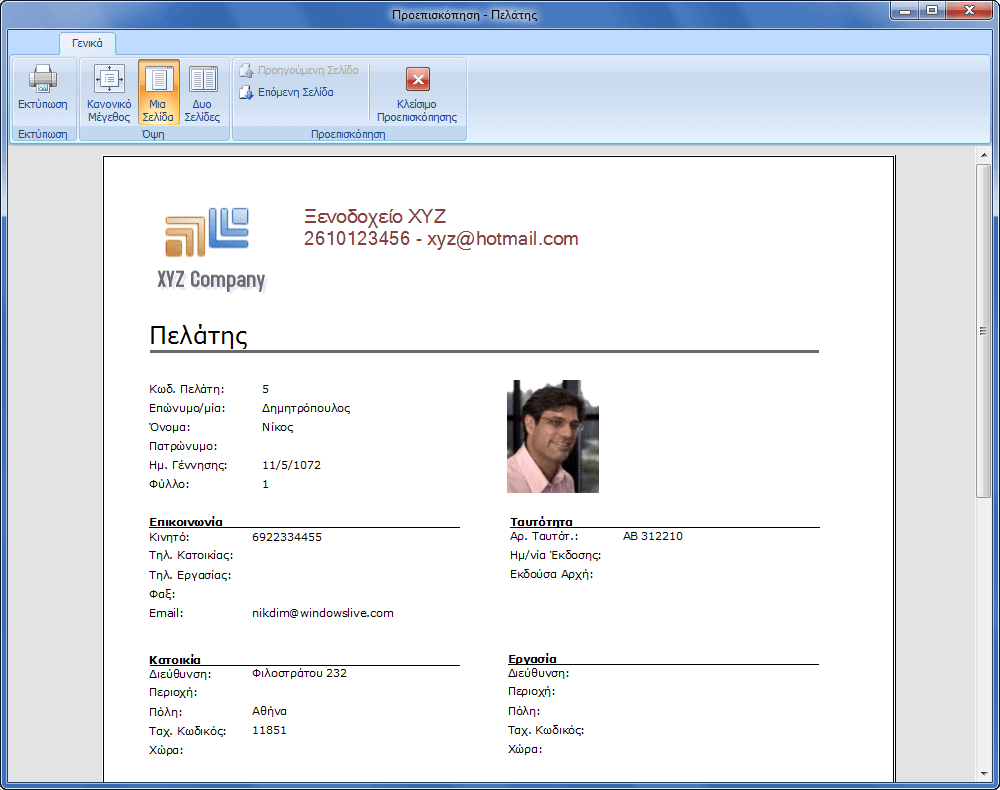
Task: Click the customer's photo in the report
Action: (x=552, y=436)
